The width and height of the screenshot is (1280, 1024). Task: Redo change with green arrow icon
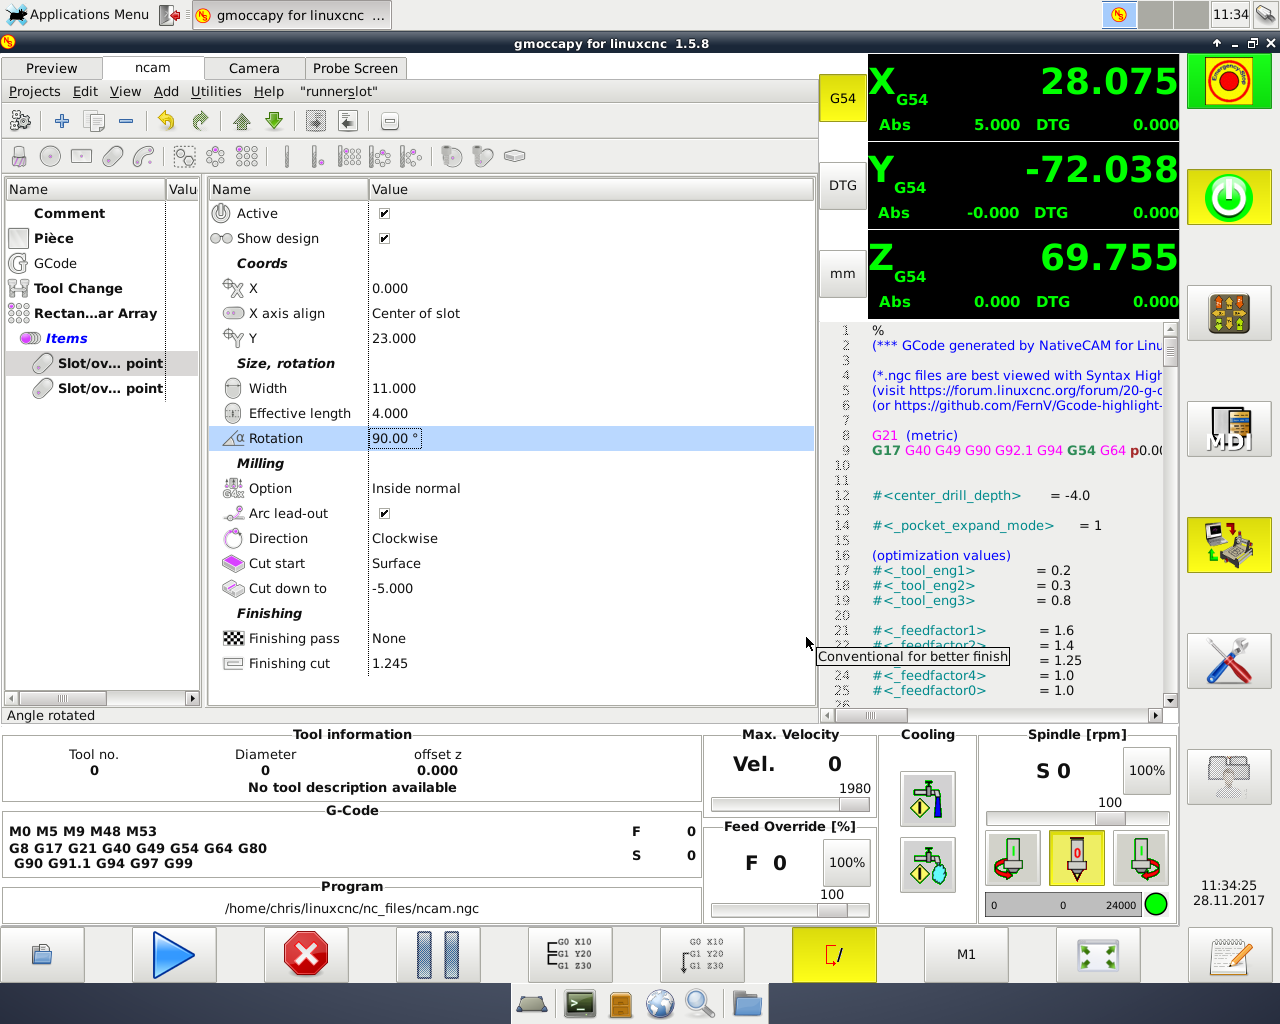tap(200, 121)
